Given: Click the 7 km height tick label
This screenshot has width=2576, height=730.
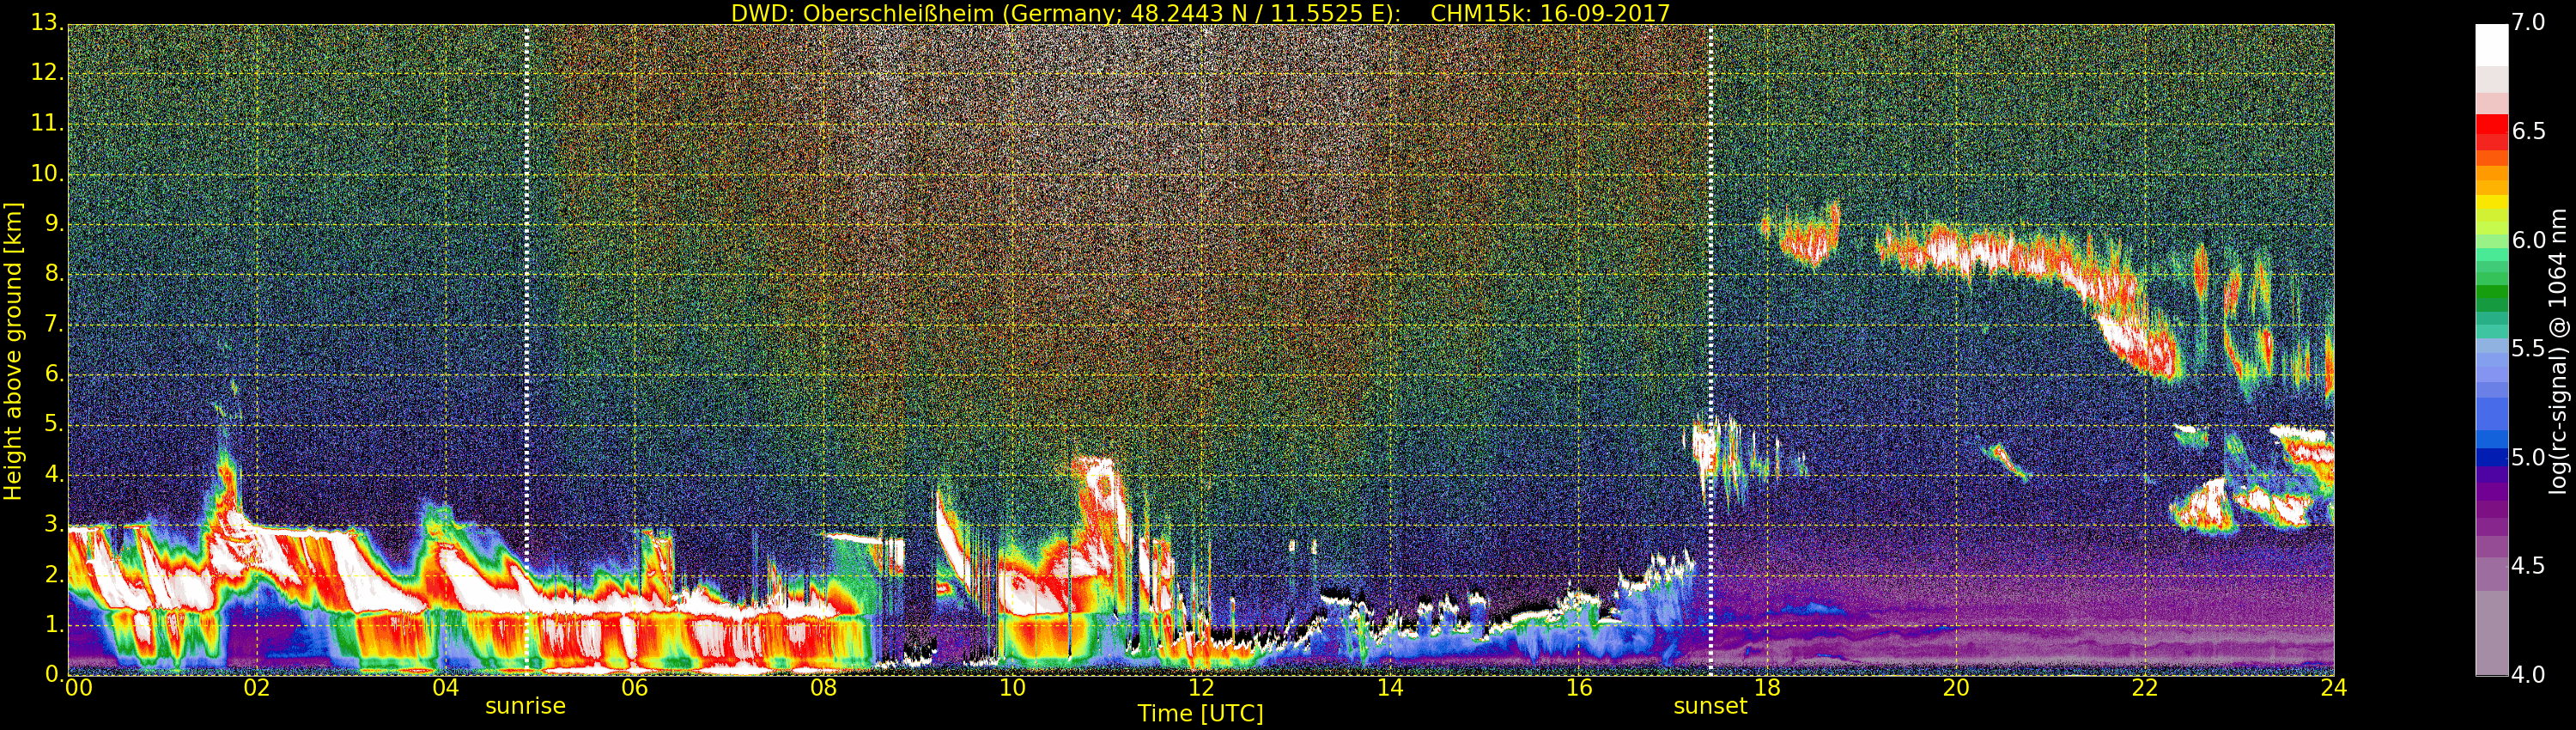Looking at the screenshot, I should pyautogui.click(x=54, y=324).
